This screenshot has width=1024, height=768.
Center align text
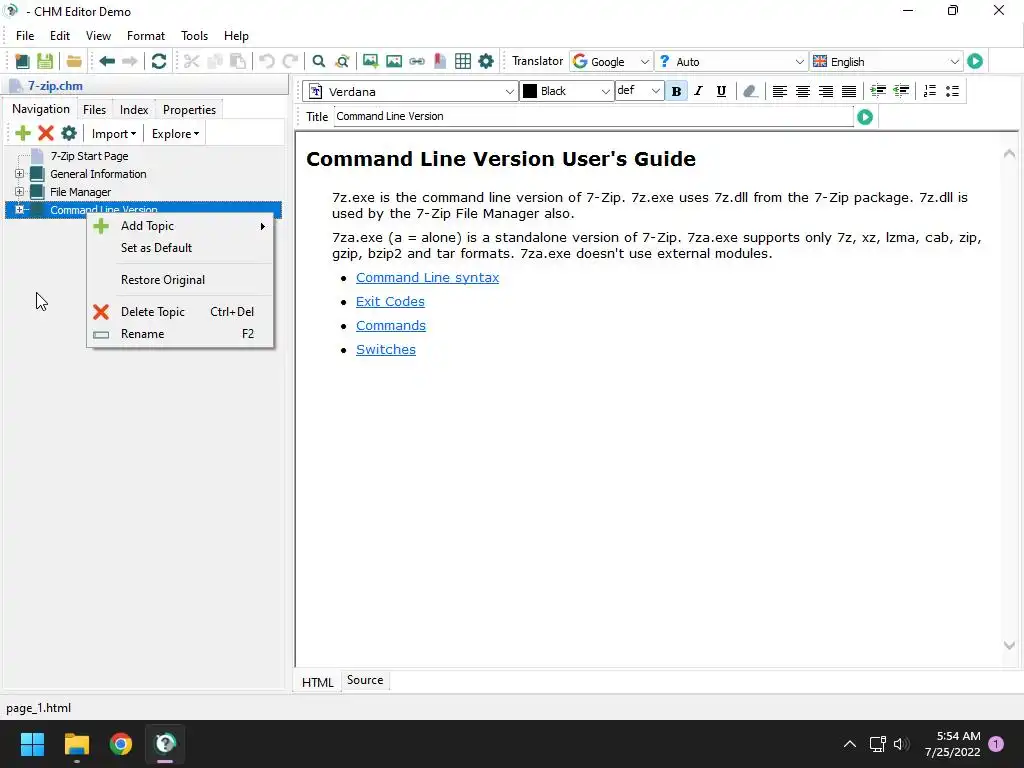coord(803,91)
